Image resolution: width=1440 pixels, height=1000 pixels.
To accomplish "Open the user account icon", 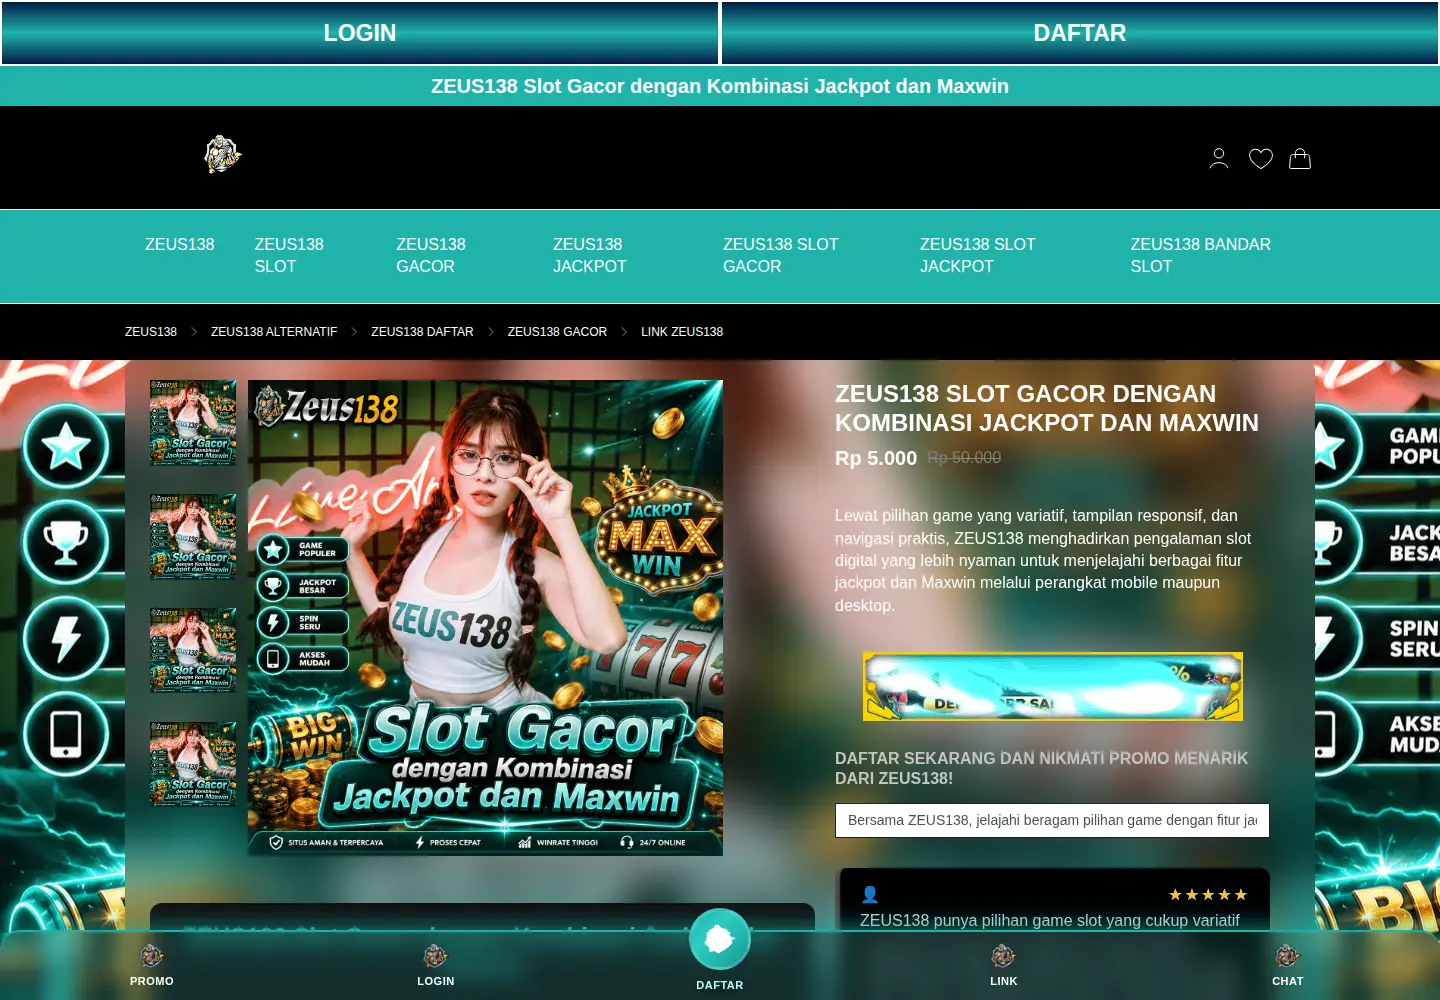I will [x=1218, y=158].
